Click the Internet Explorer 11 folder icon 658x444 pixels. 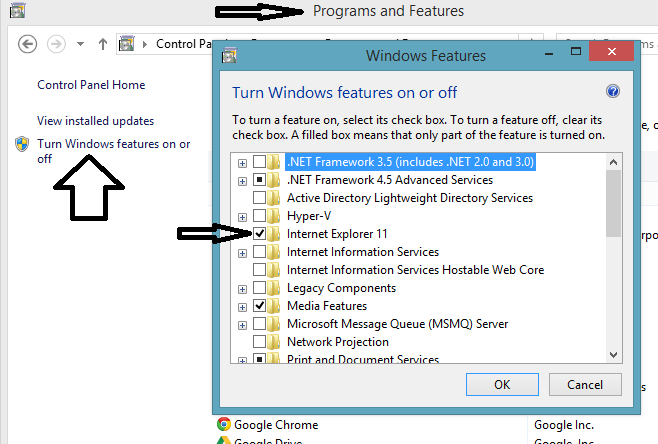274,234
